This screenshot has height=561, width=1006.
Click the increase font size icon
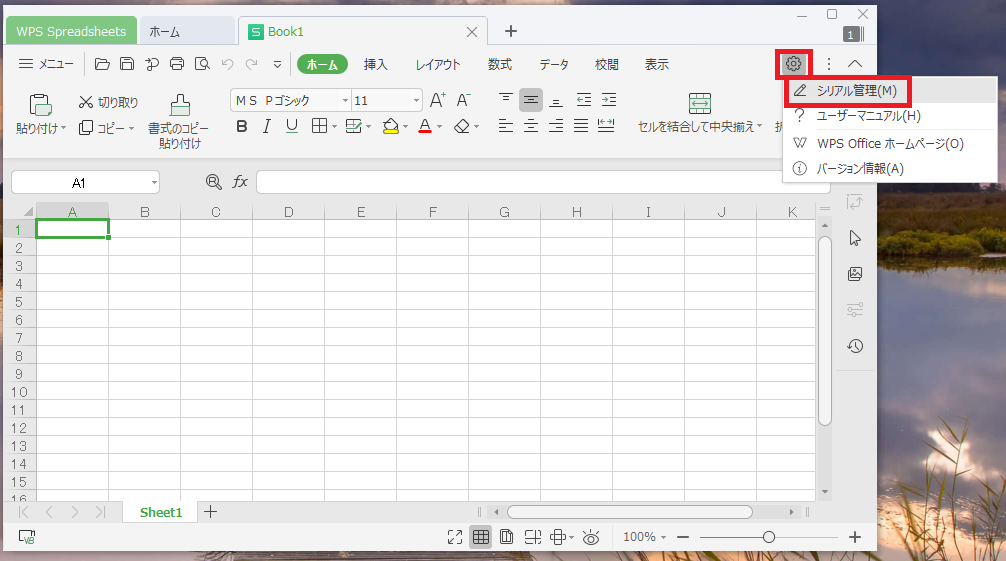click(437, 100)
